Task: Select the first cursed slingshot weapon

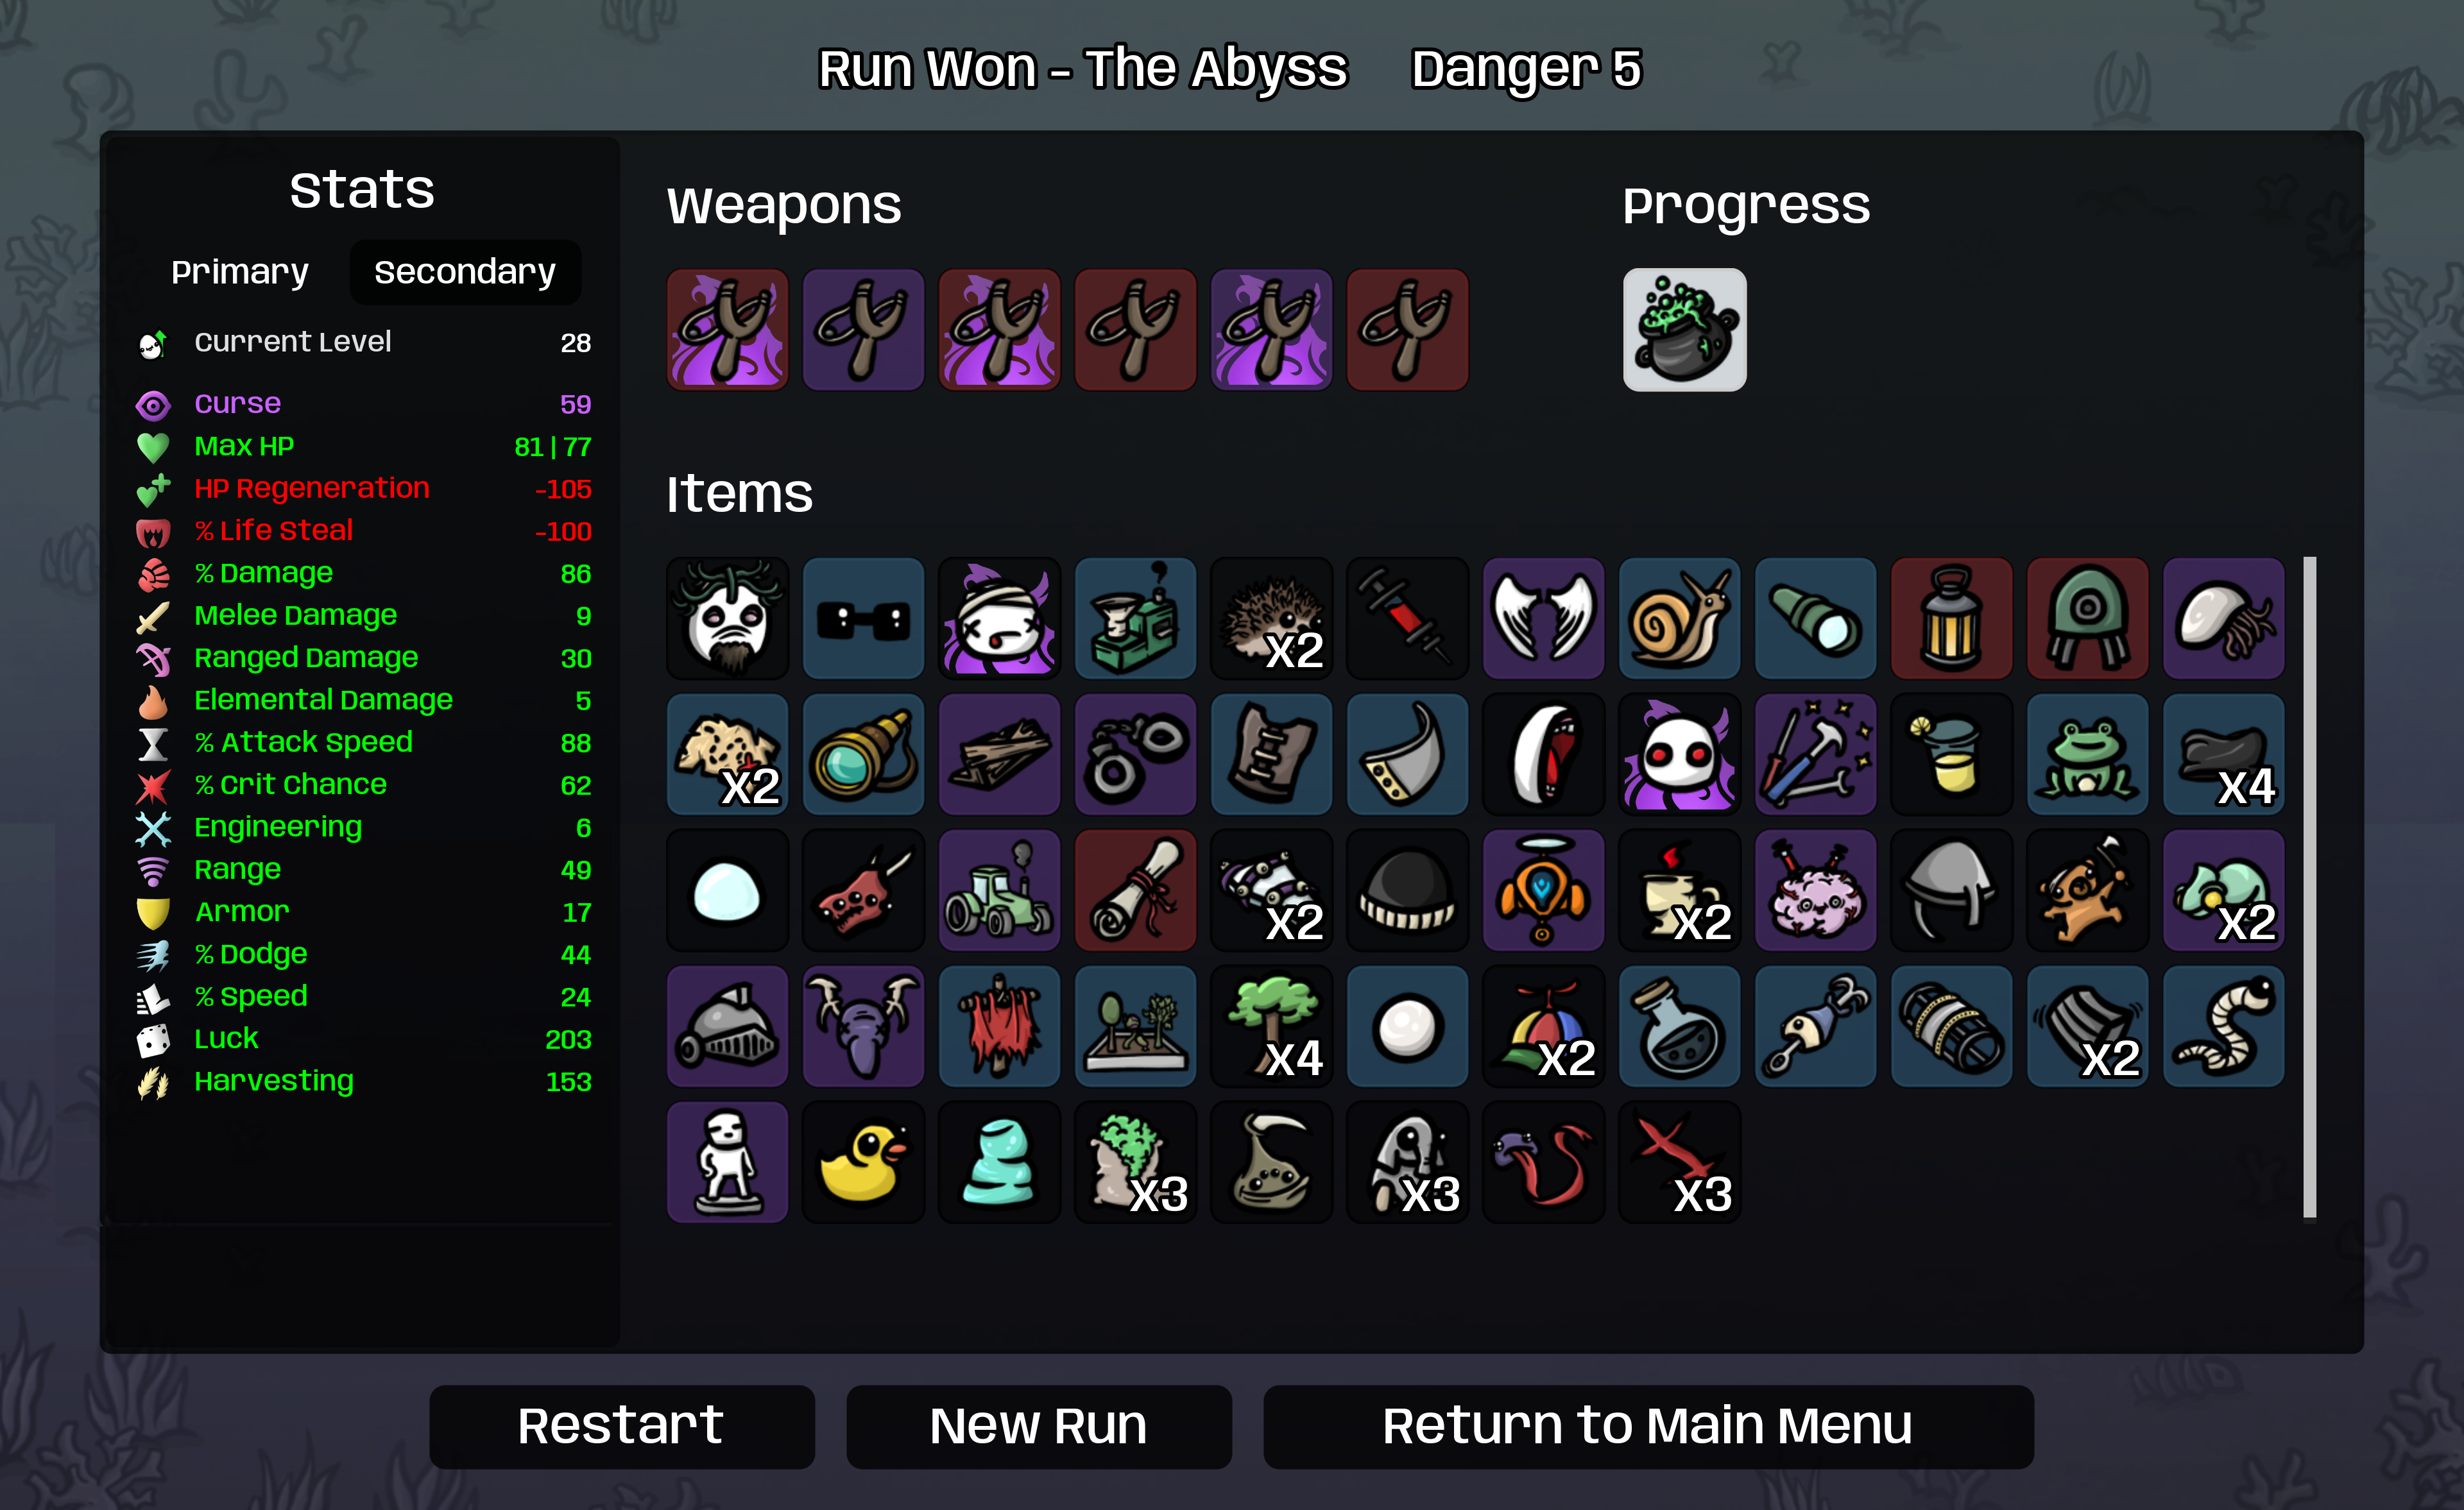Action: [727, 329]
